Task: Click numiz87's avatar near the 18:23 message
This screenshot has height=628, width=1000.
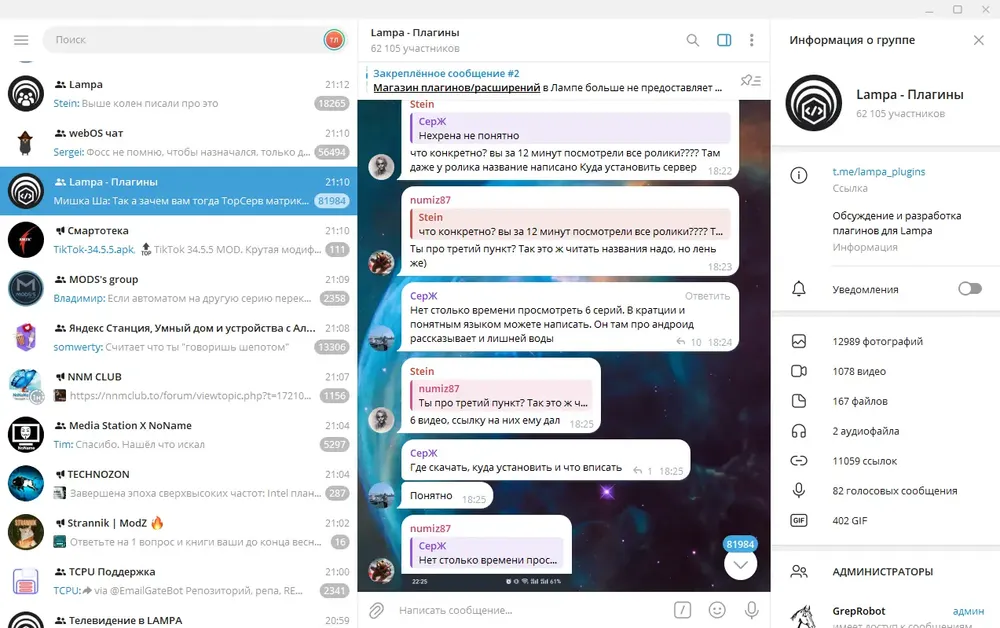Action: click(381, 263)
